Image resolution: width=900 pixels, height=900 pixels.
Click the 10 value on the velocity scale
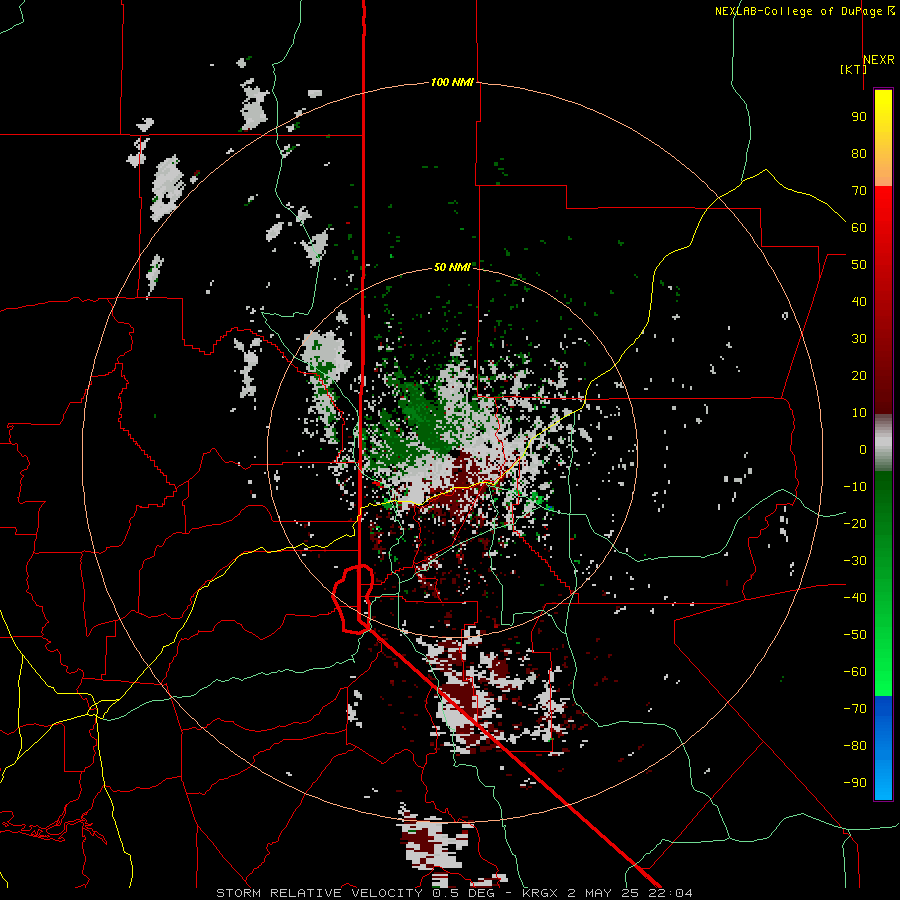(x=859, y=413)
